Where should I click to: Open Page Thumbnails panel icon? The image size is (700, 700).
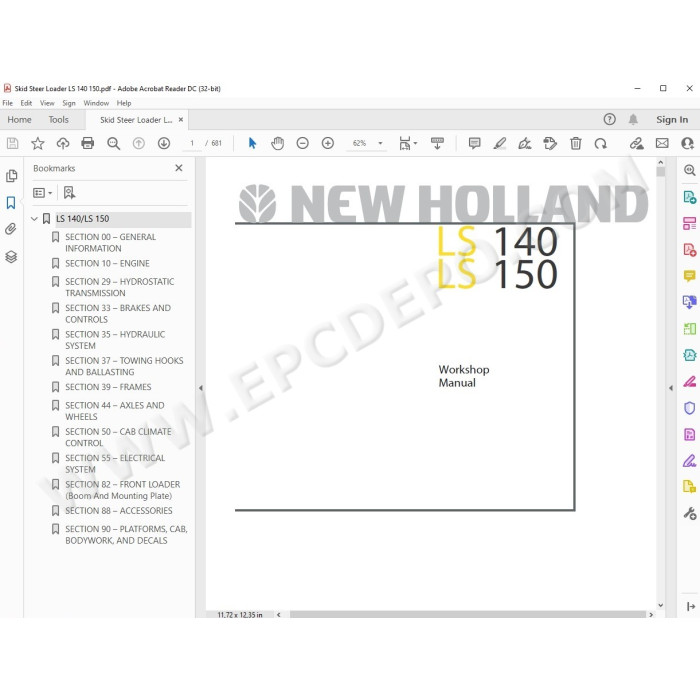[12, 176]
